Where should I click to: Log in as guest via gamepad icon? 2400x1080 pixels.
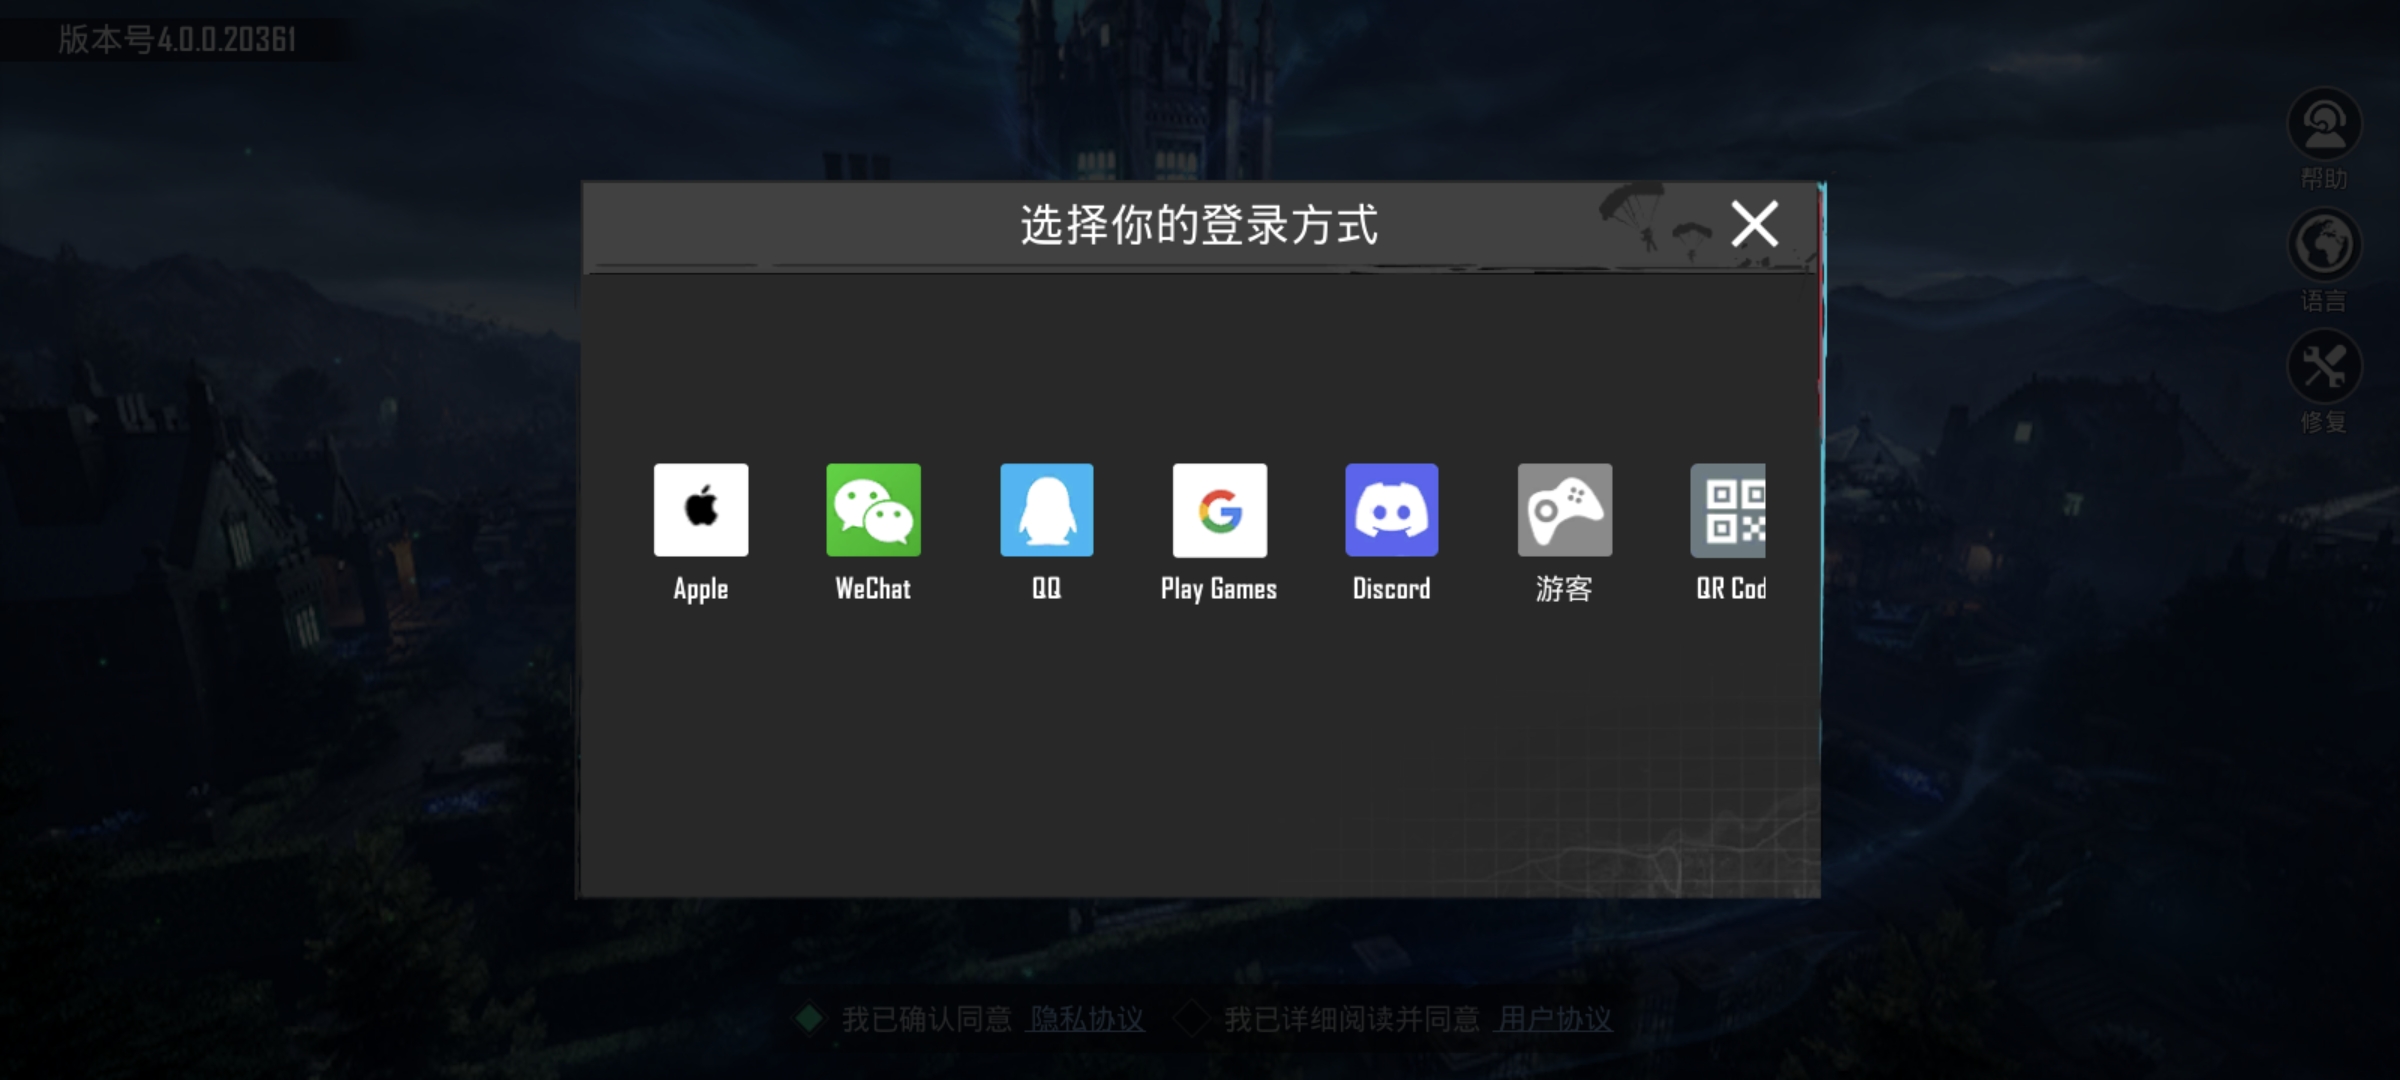(1564, 510)
